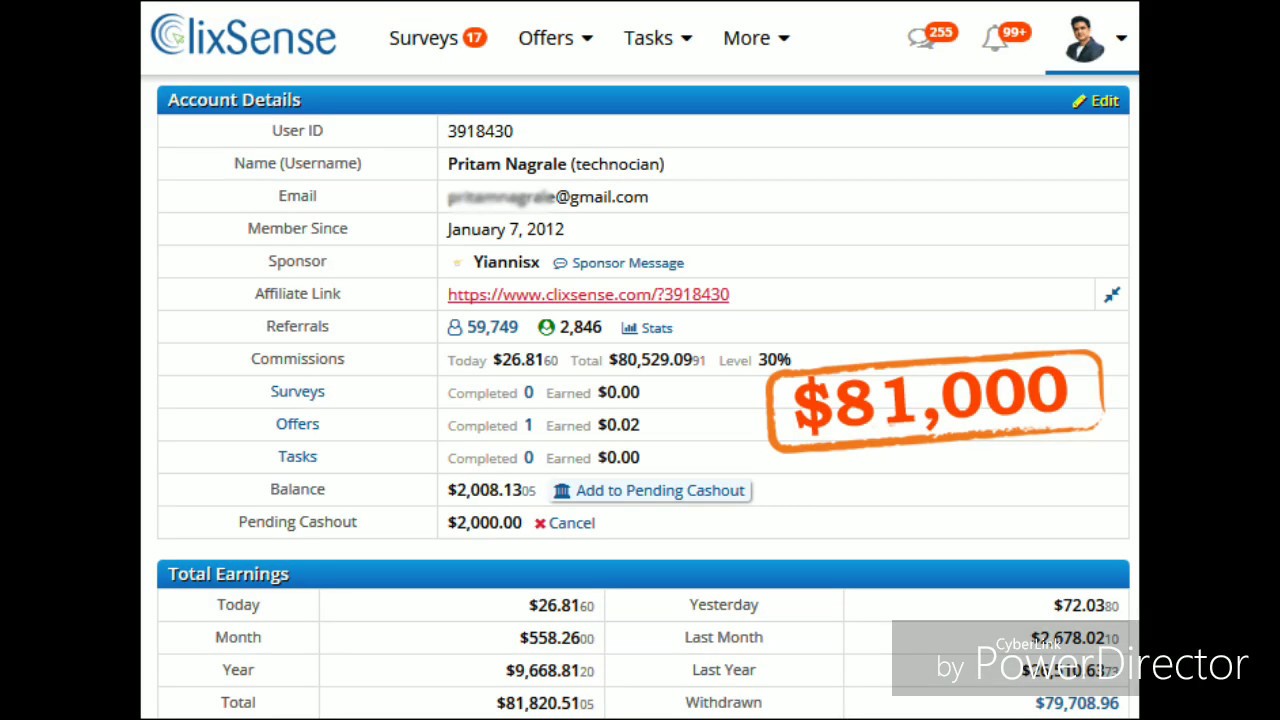Click the Total earnings value $81,820.51
Viewport: 1280px width, 720px height.
tap(545, 703)
